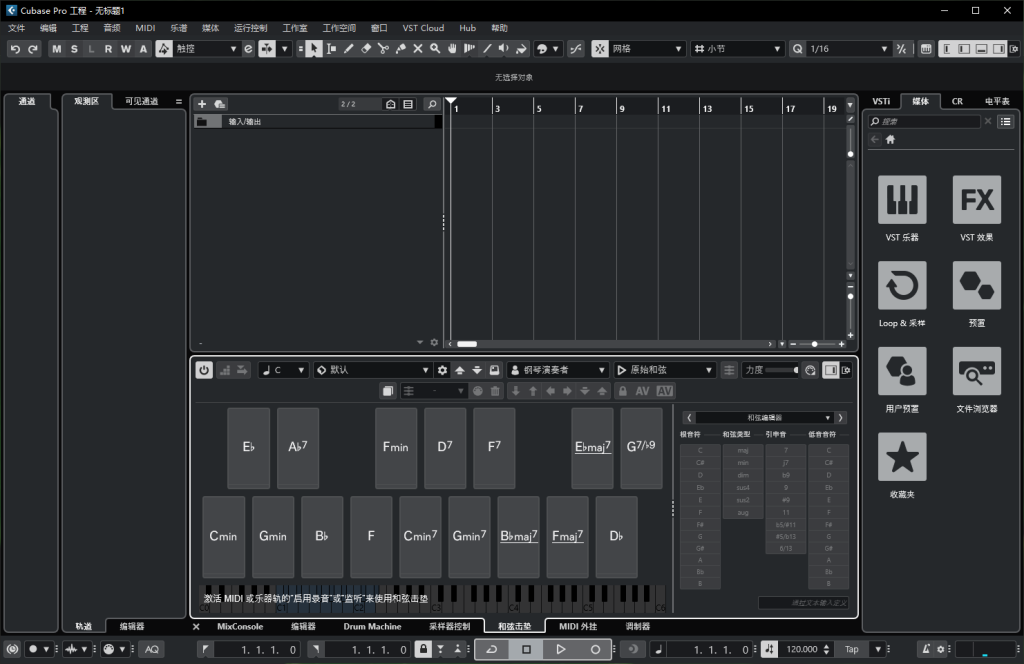This screenshot has height=664, width=1024.
Task: Click the AQ auto quantize button
Action: [152, 649]
